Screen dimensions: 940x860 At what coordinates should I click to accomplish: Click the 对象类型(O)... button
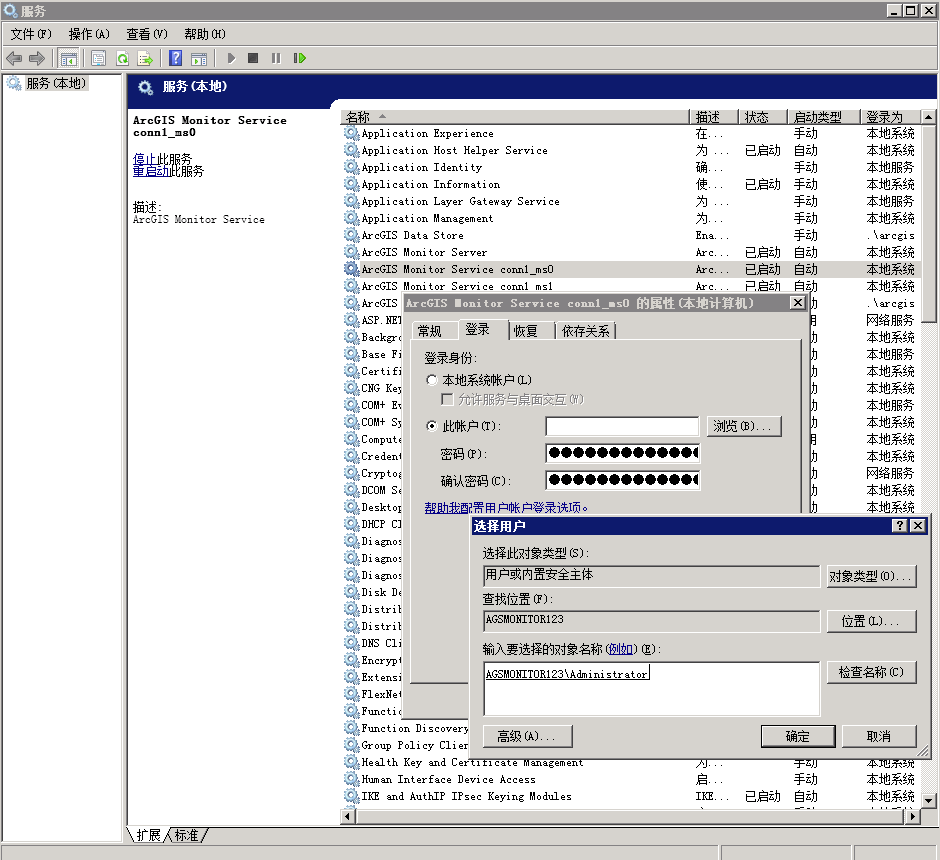(871, 576)
